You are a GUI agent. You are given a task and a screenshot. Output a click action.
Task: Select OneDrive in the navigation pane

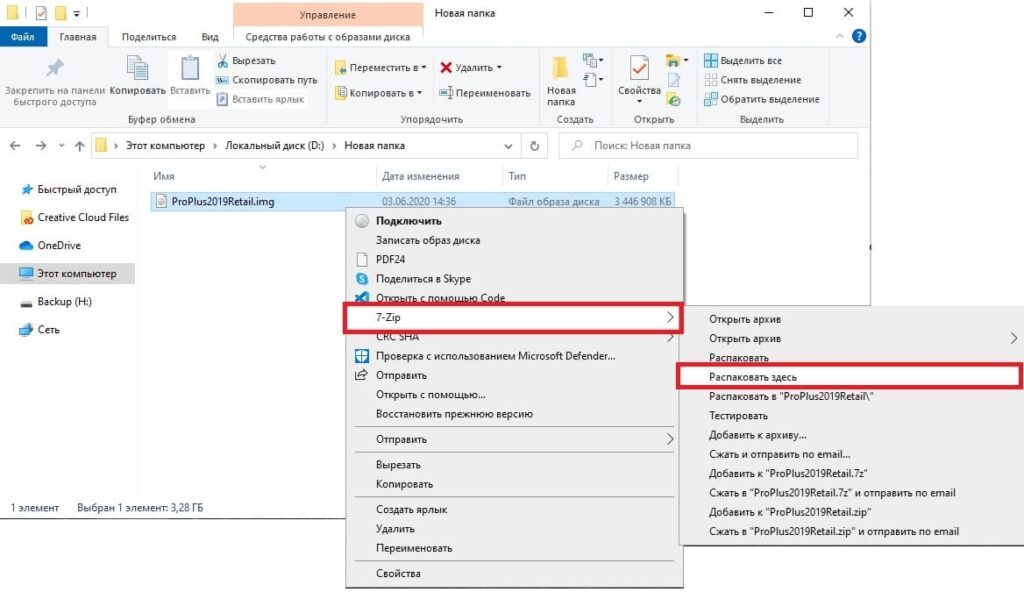(x=50, y=246)
